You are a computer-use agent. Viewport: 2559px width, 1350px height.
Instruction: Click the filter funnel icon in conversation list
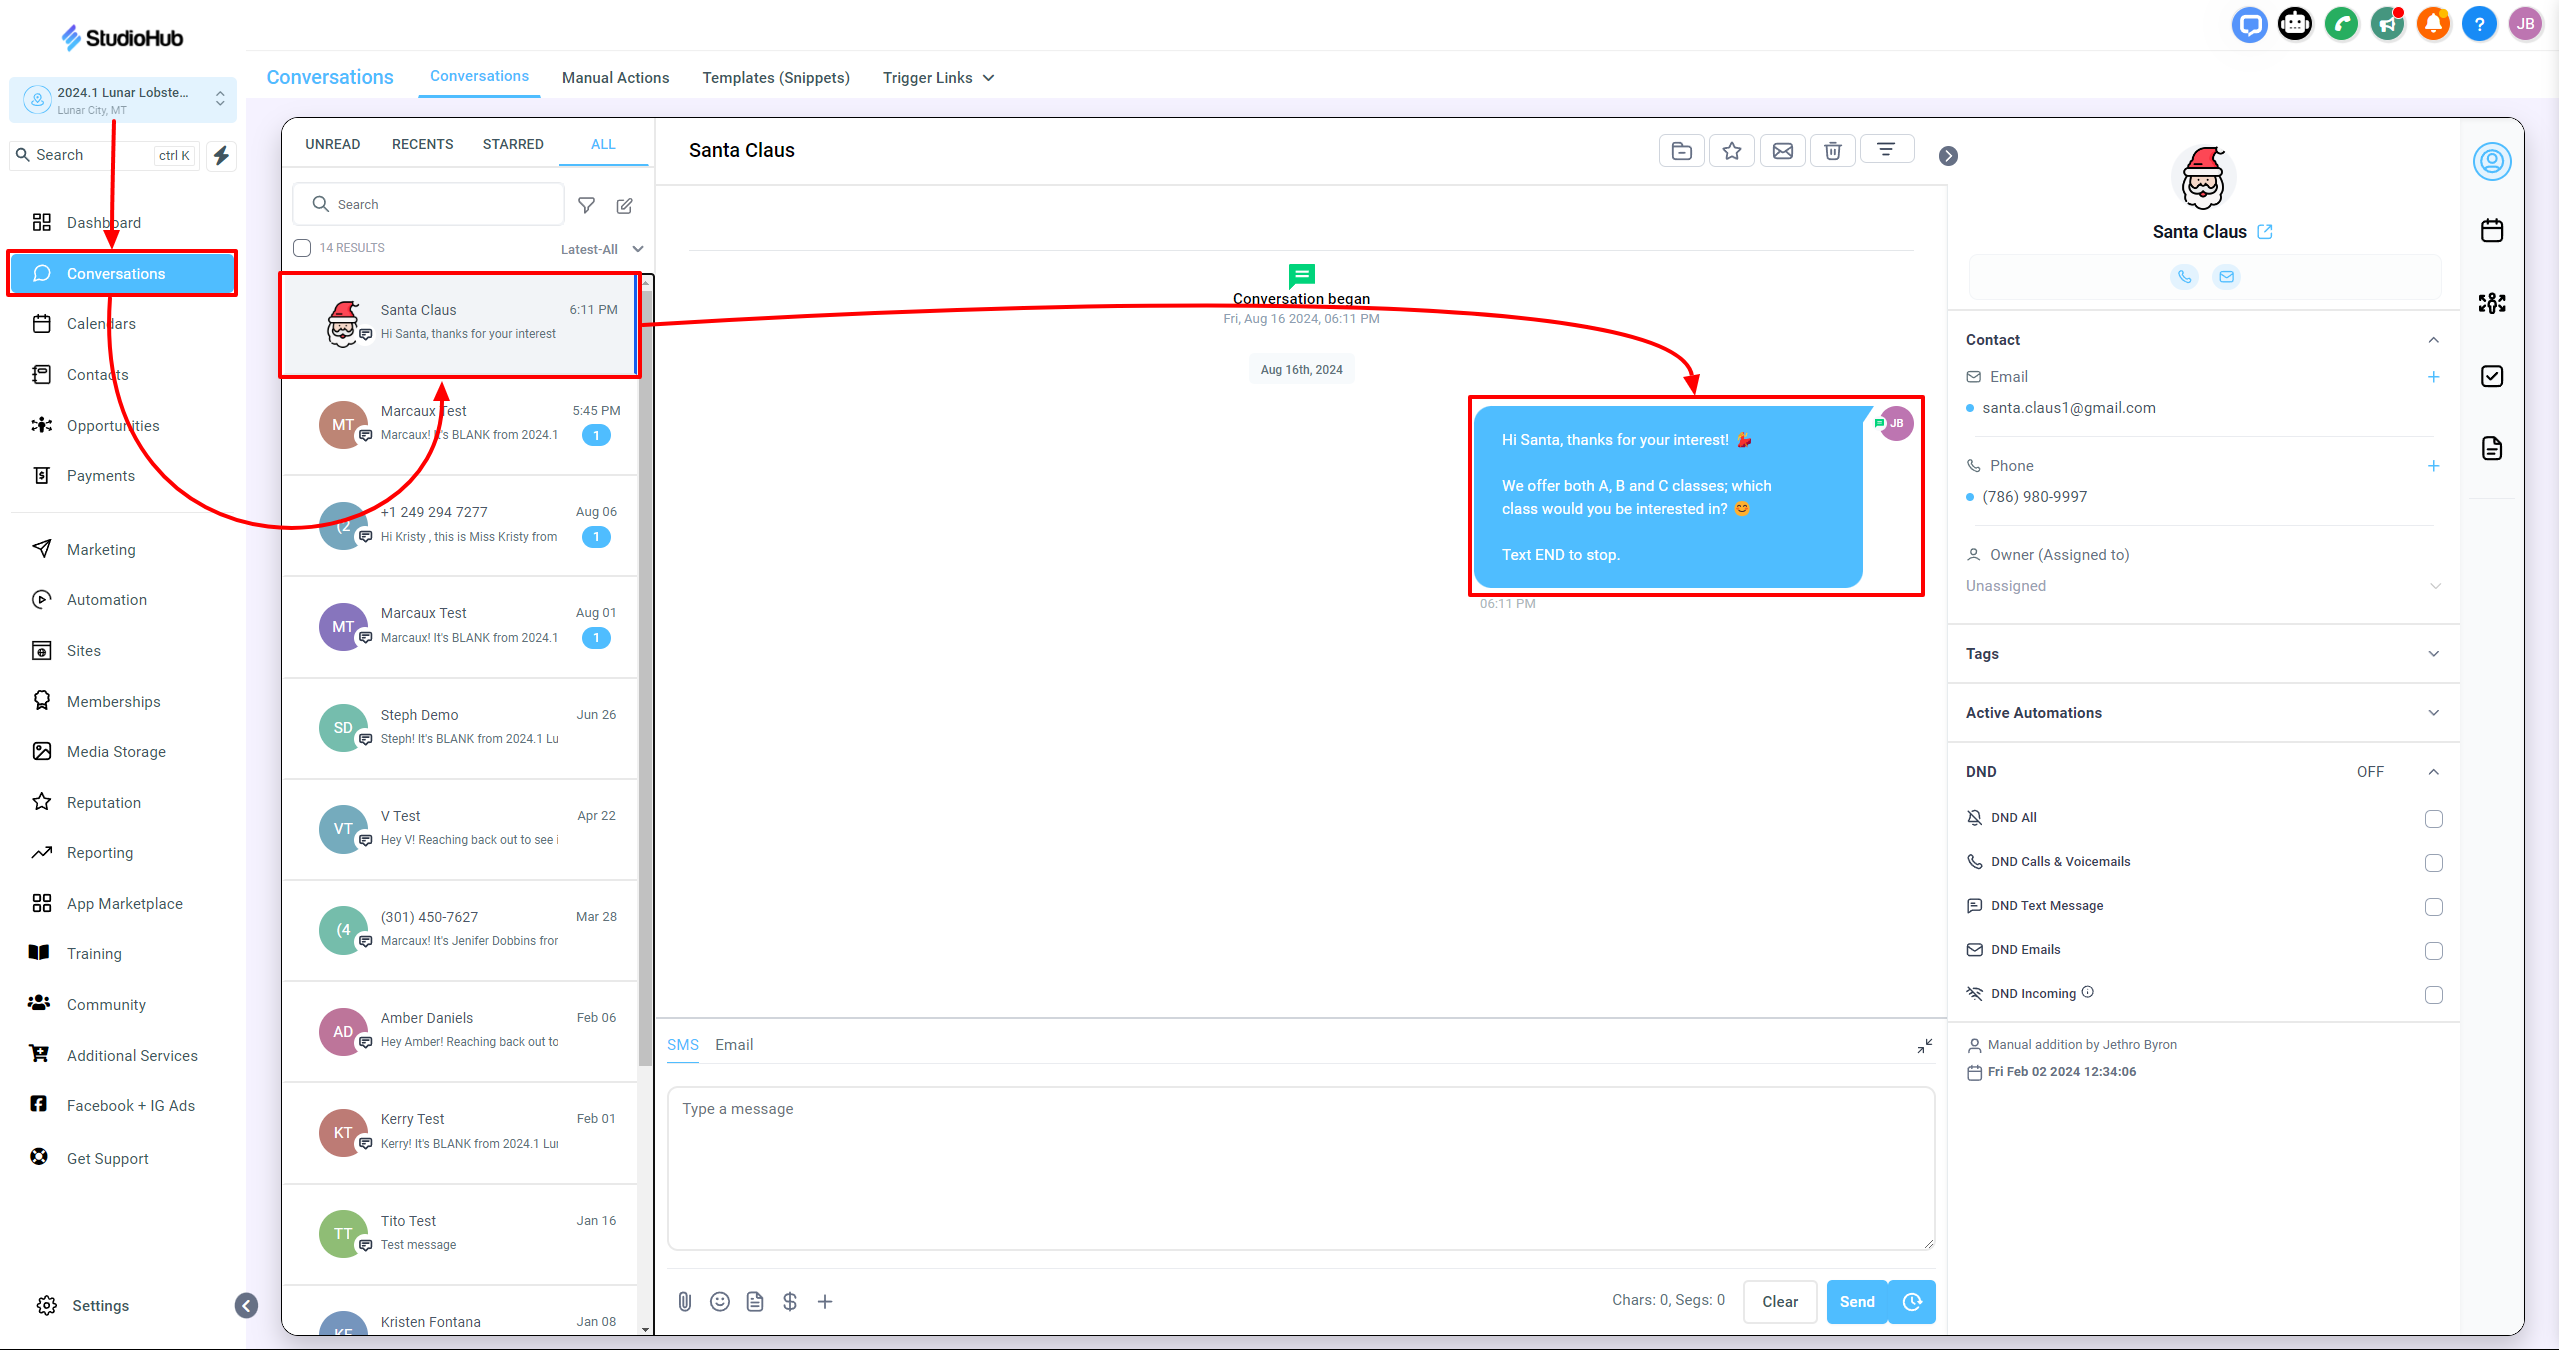(587, 205)
